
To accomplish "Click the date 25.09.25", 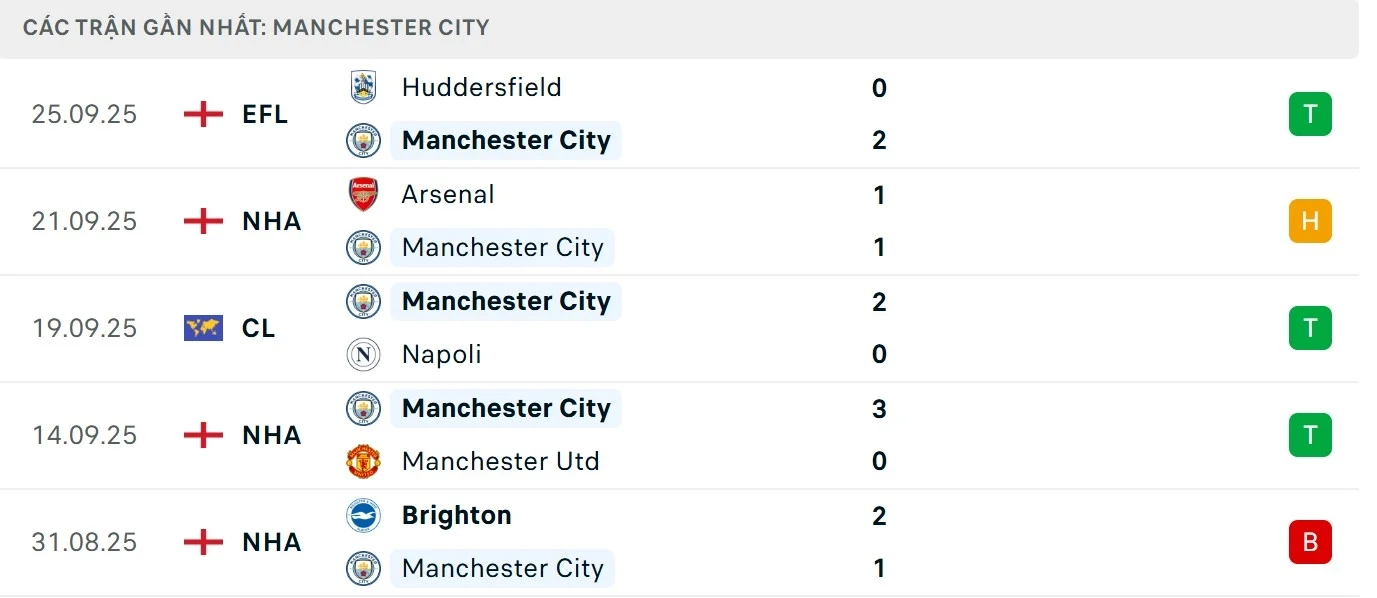I will (x=84, y=113).
